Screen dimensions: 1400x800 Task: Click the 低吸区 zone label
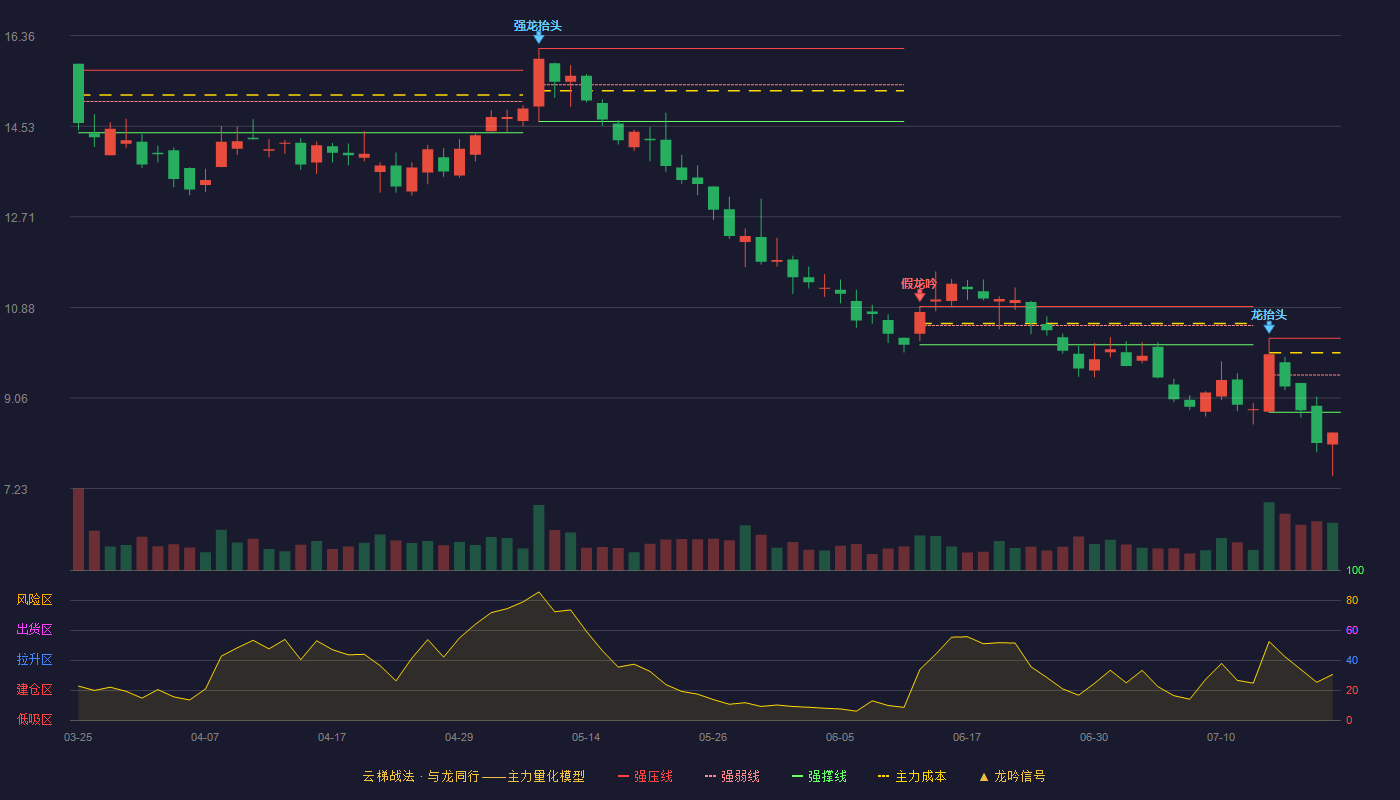[34, 719]
